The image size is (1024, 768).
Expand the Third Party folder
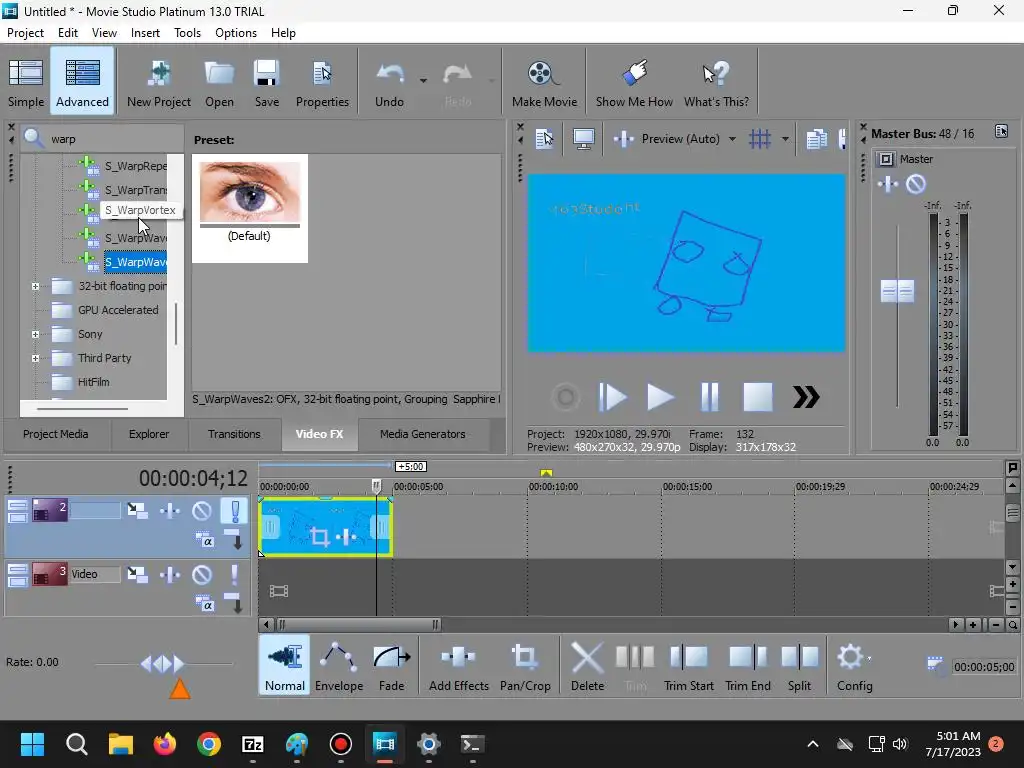35,358
